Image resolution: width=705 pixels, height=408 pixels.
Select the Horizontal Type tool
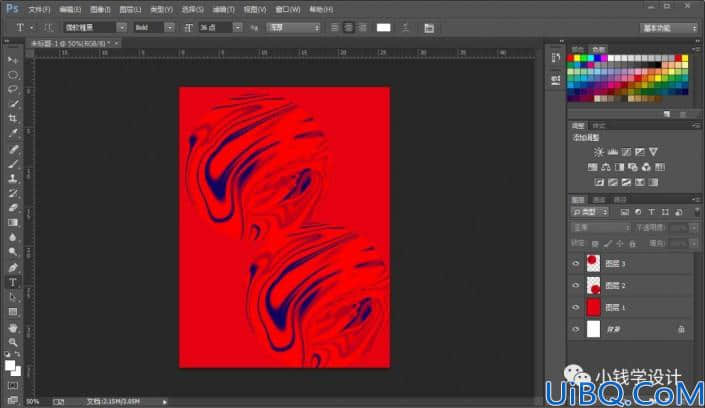pos(13,282)
